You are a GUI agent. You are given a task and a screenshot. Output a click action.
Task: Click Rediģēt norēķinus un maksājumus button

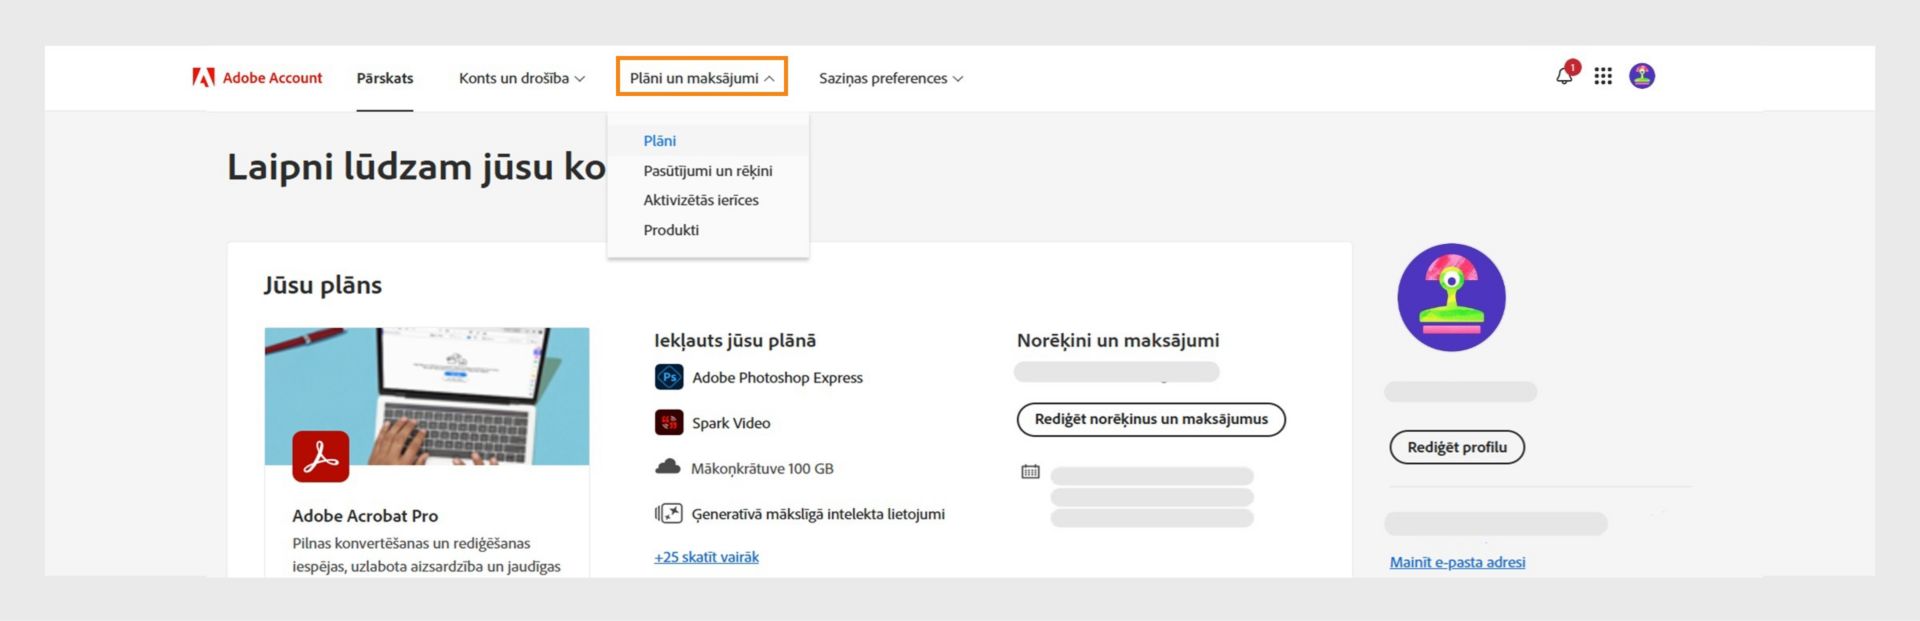pyautogui.click(x=1150, y=419)
